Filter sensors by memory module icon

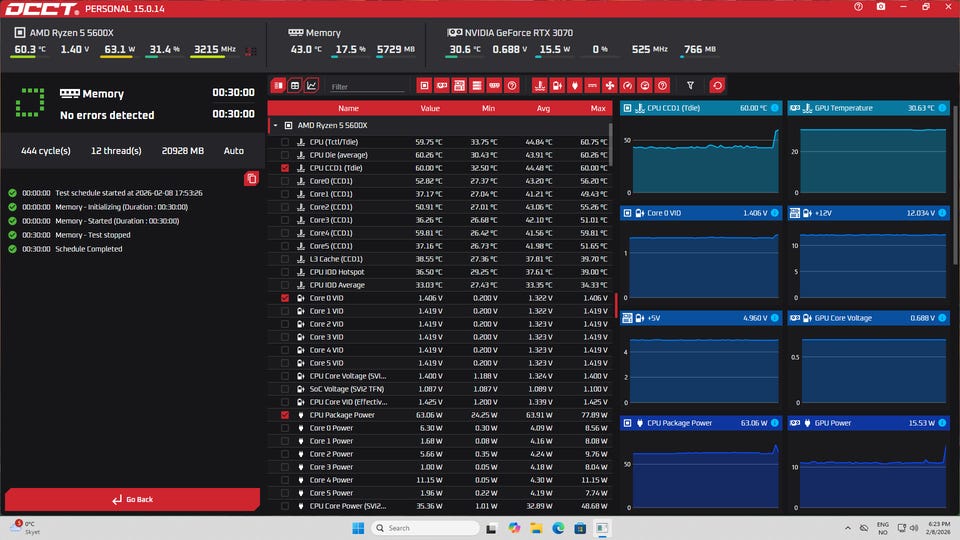click(494, 86)
